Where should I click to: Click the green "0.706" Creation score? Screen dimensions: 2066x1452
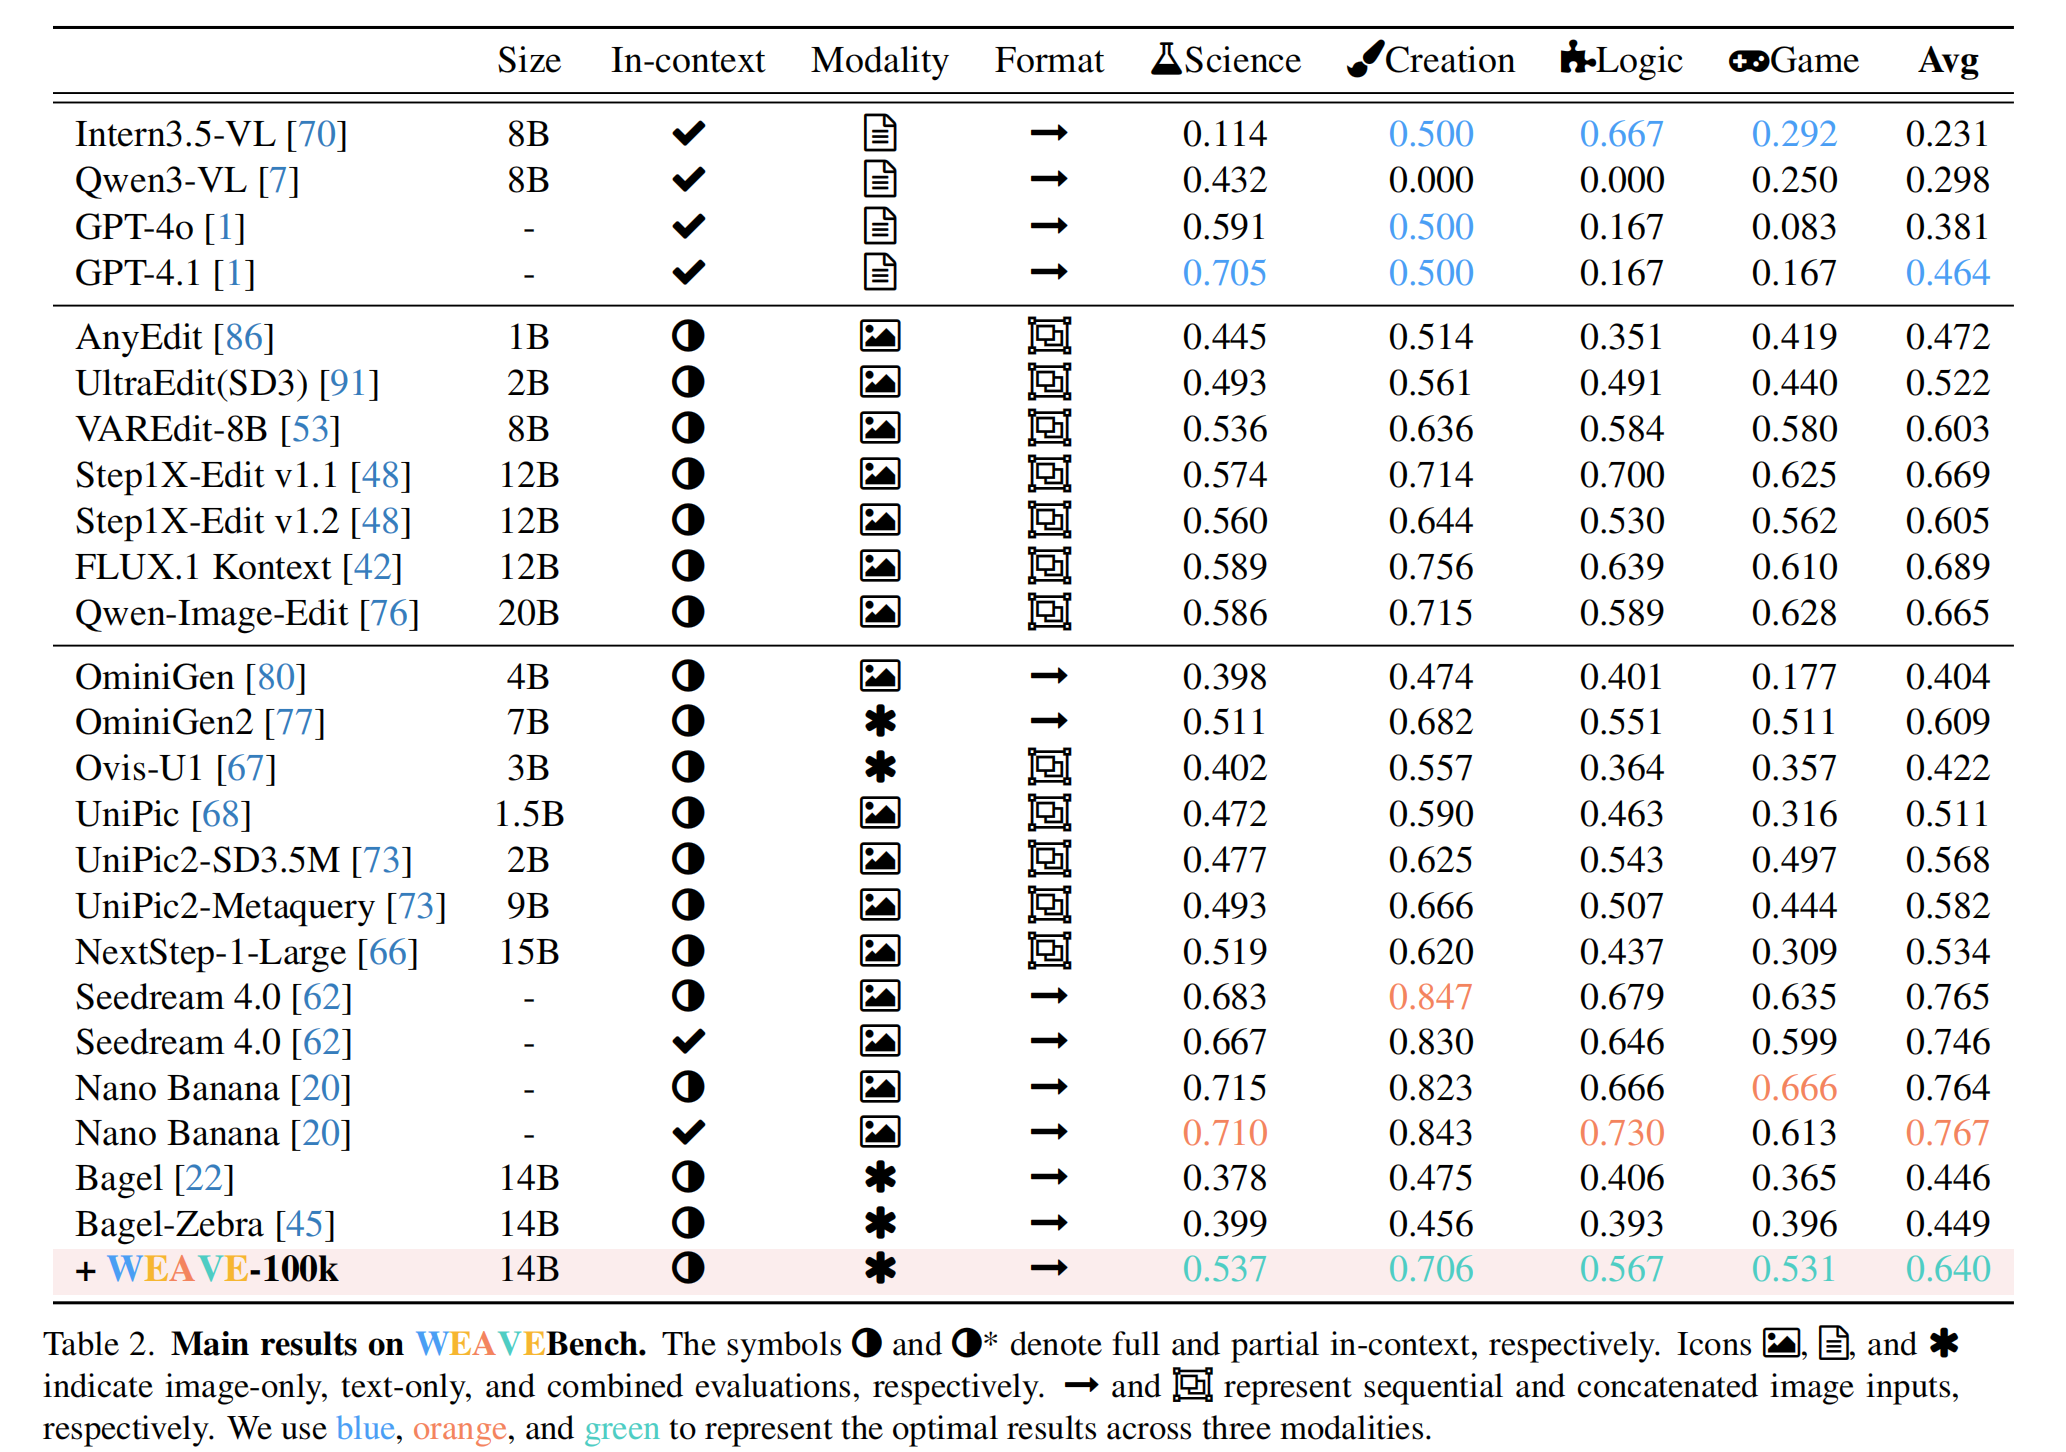[x=1431, y=1269]
